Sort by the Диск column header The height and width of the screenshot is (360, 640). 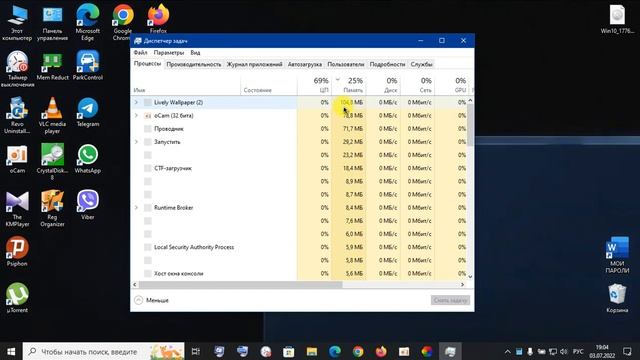pos(384,85)
